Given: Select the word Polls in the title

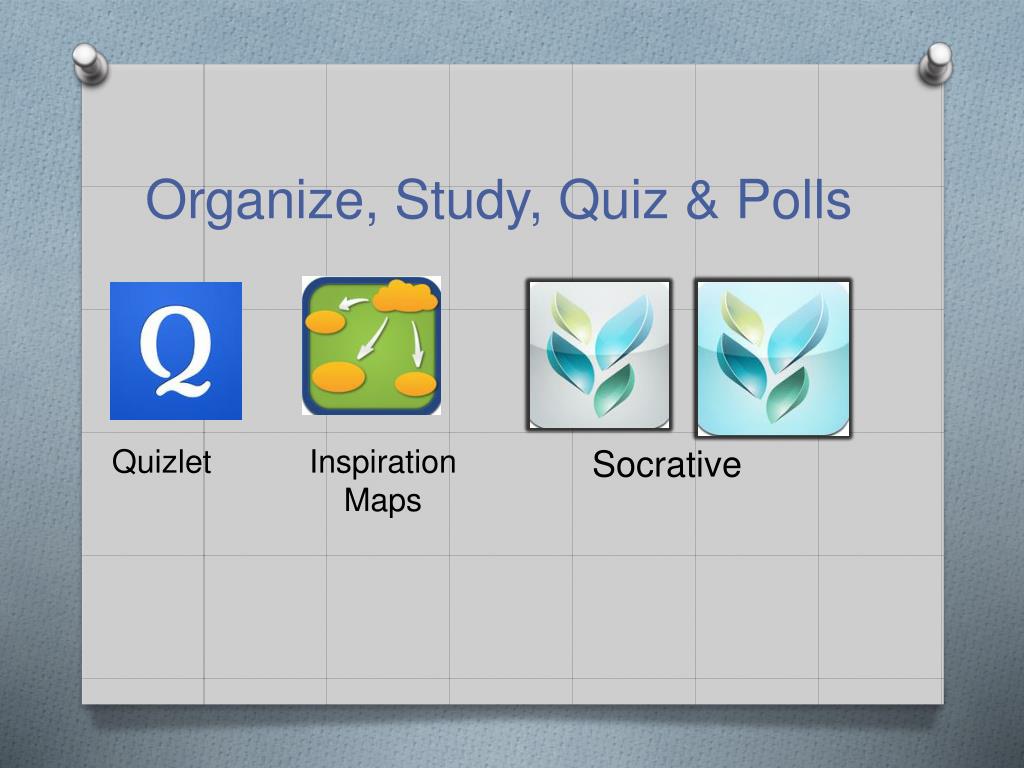Looking at the screenshot, I should click(794, 199).
